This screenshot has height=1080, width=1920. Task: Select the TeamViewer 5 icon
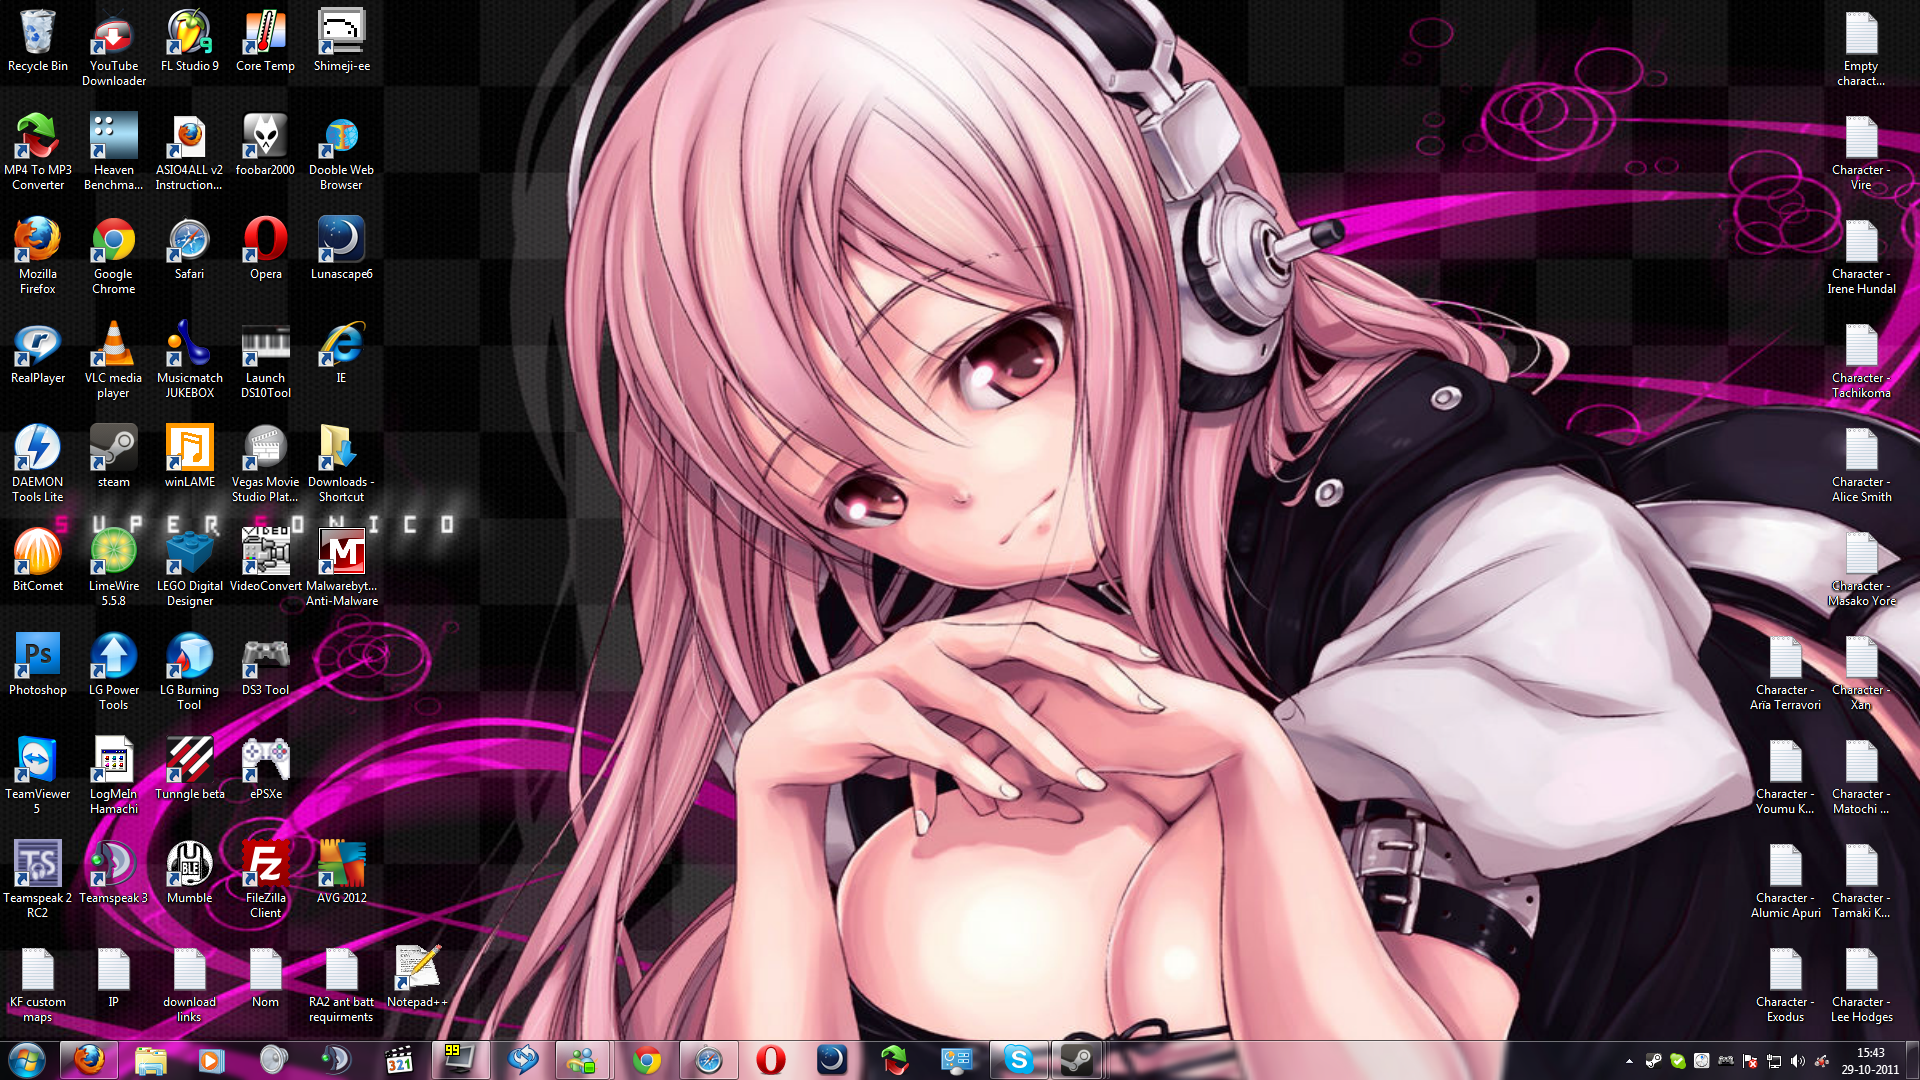point(37,776)
